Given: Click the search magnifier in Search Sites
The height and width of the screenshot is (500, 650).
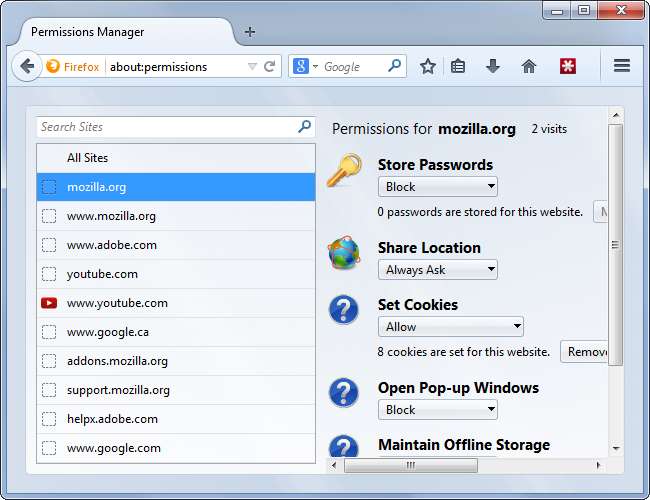Looking at the screenshot, I should pos(304,127).
